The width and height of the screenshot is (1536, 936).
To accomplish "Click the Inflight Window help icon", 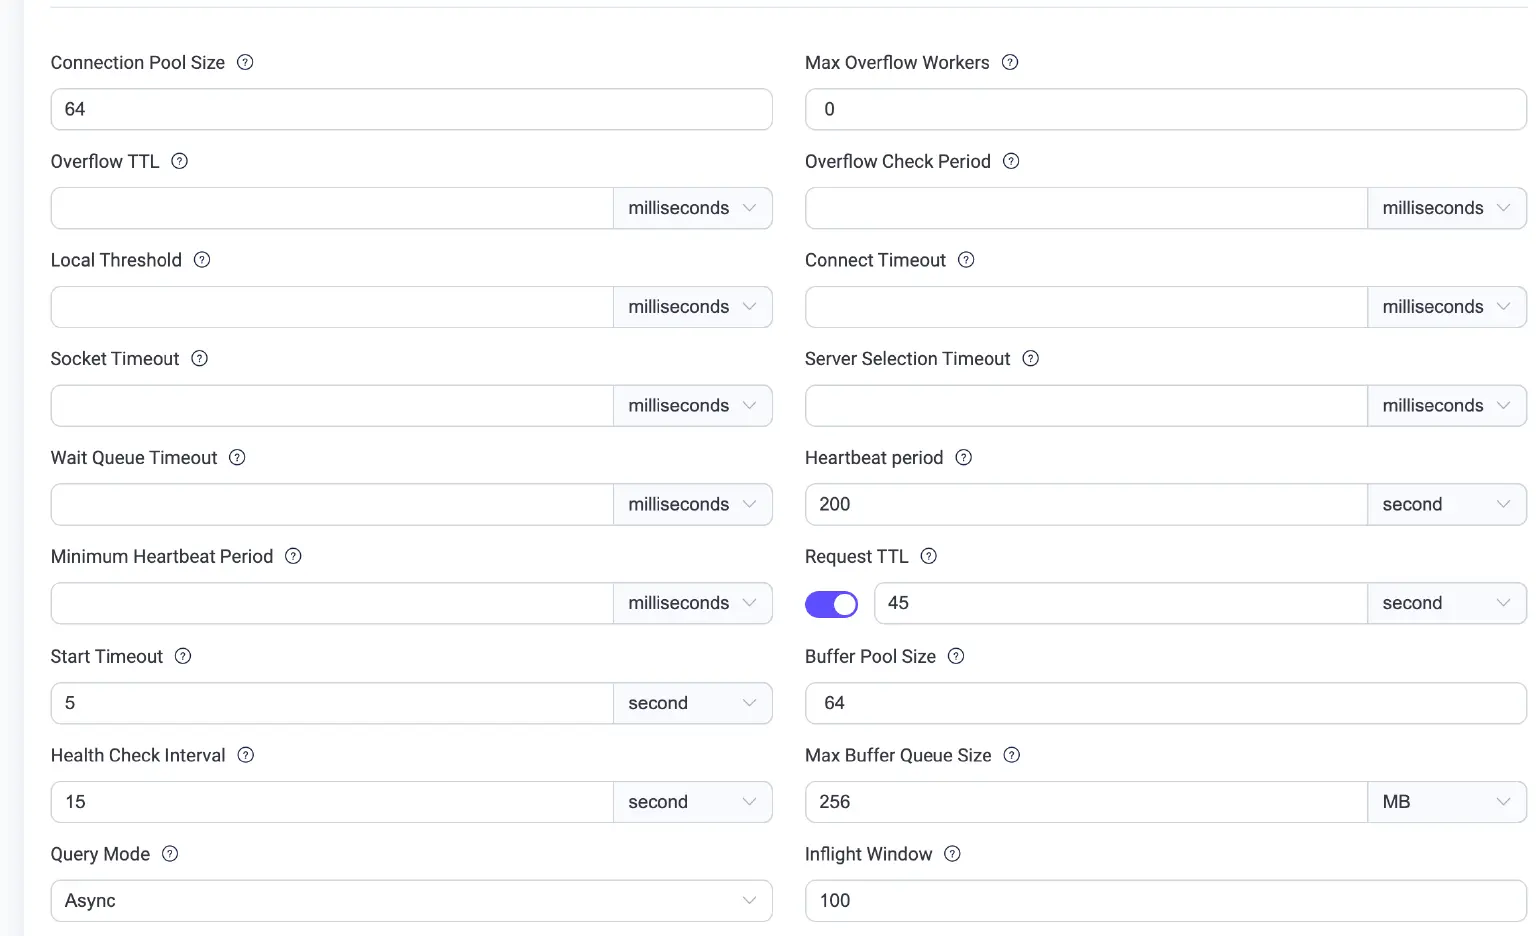I will click(953, 854).
